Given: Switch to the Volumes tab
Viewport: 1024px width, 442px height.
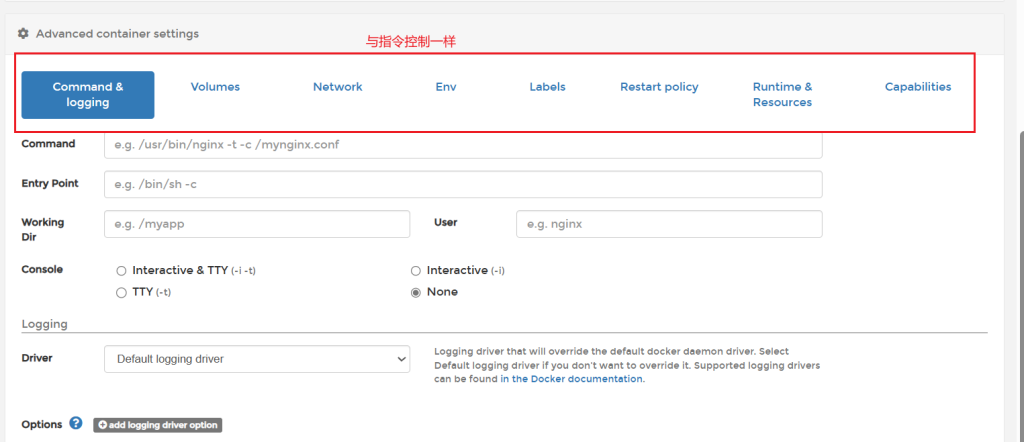Looking at the screenshot, I should 215,87.
